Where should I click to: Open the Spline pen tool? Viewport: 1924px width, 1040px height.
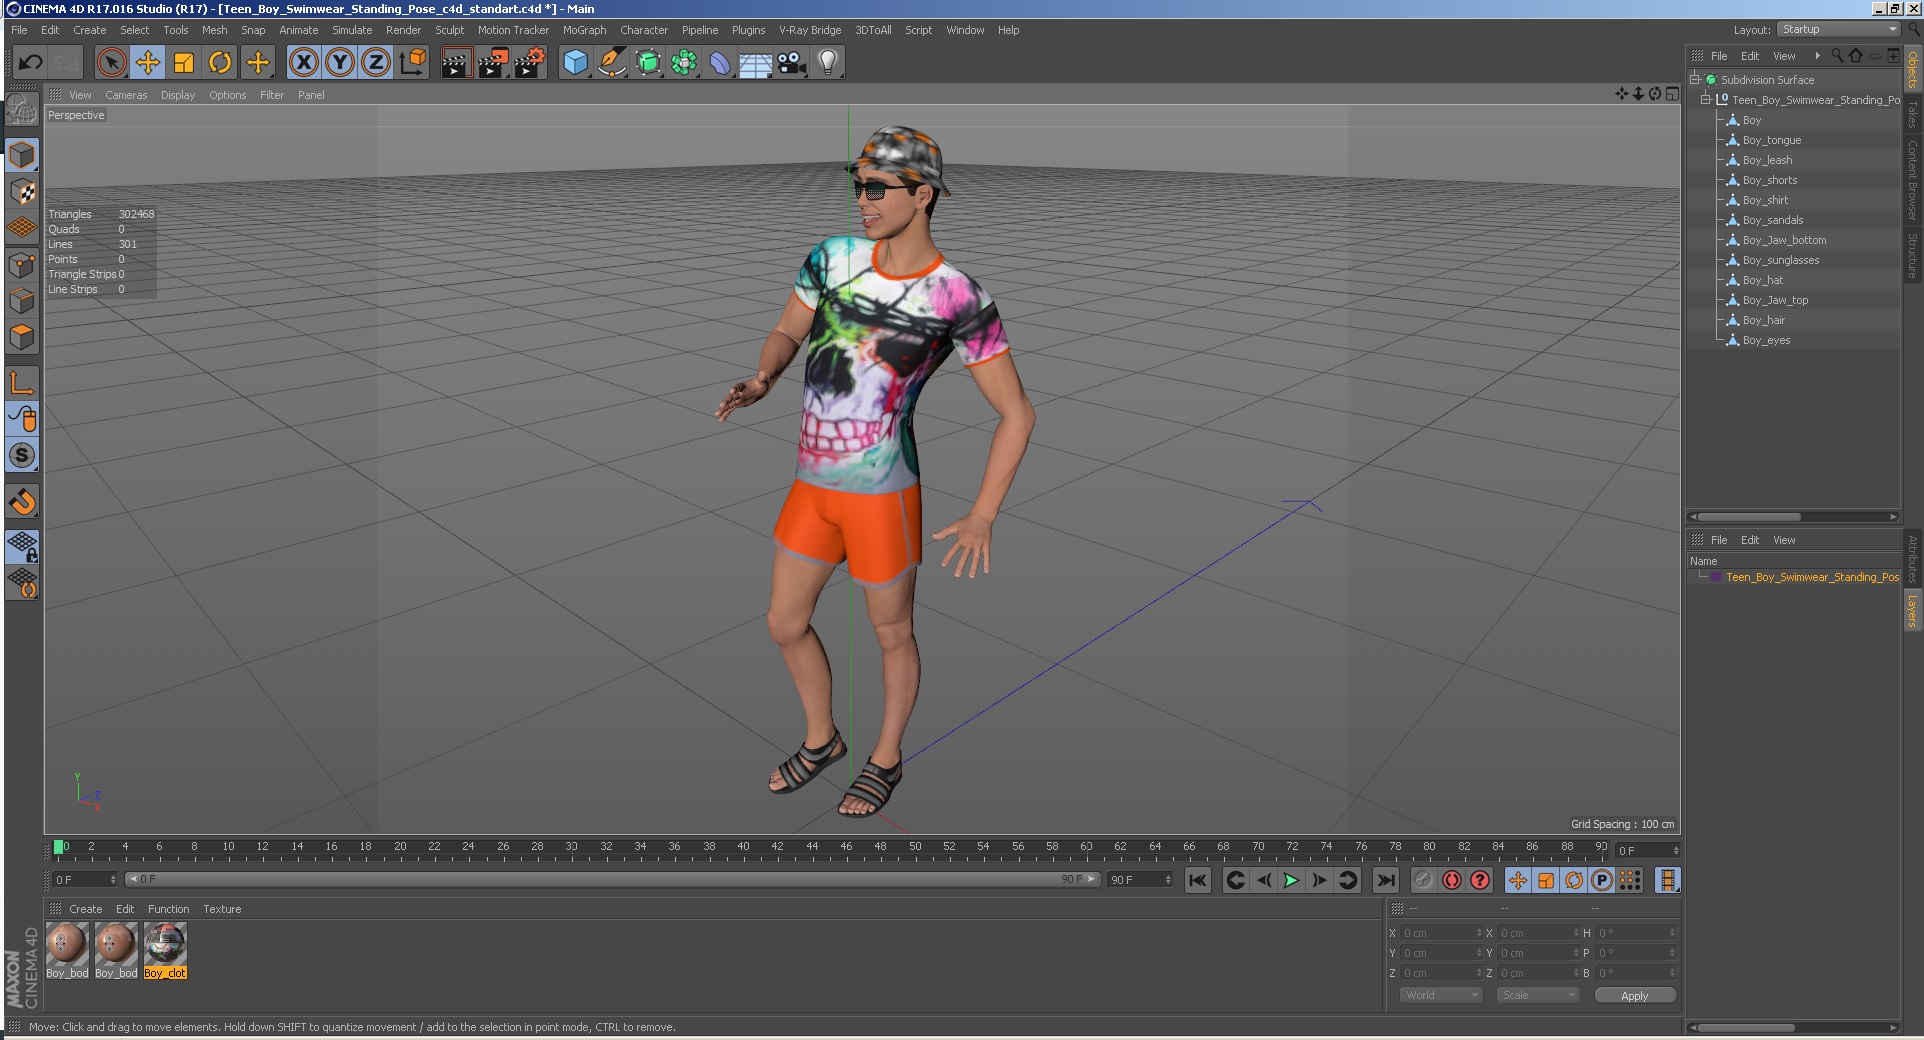coord(611,63)
